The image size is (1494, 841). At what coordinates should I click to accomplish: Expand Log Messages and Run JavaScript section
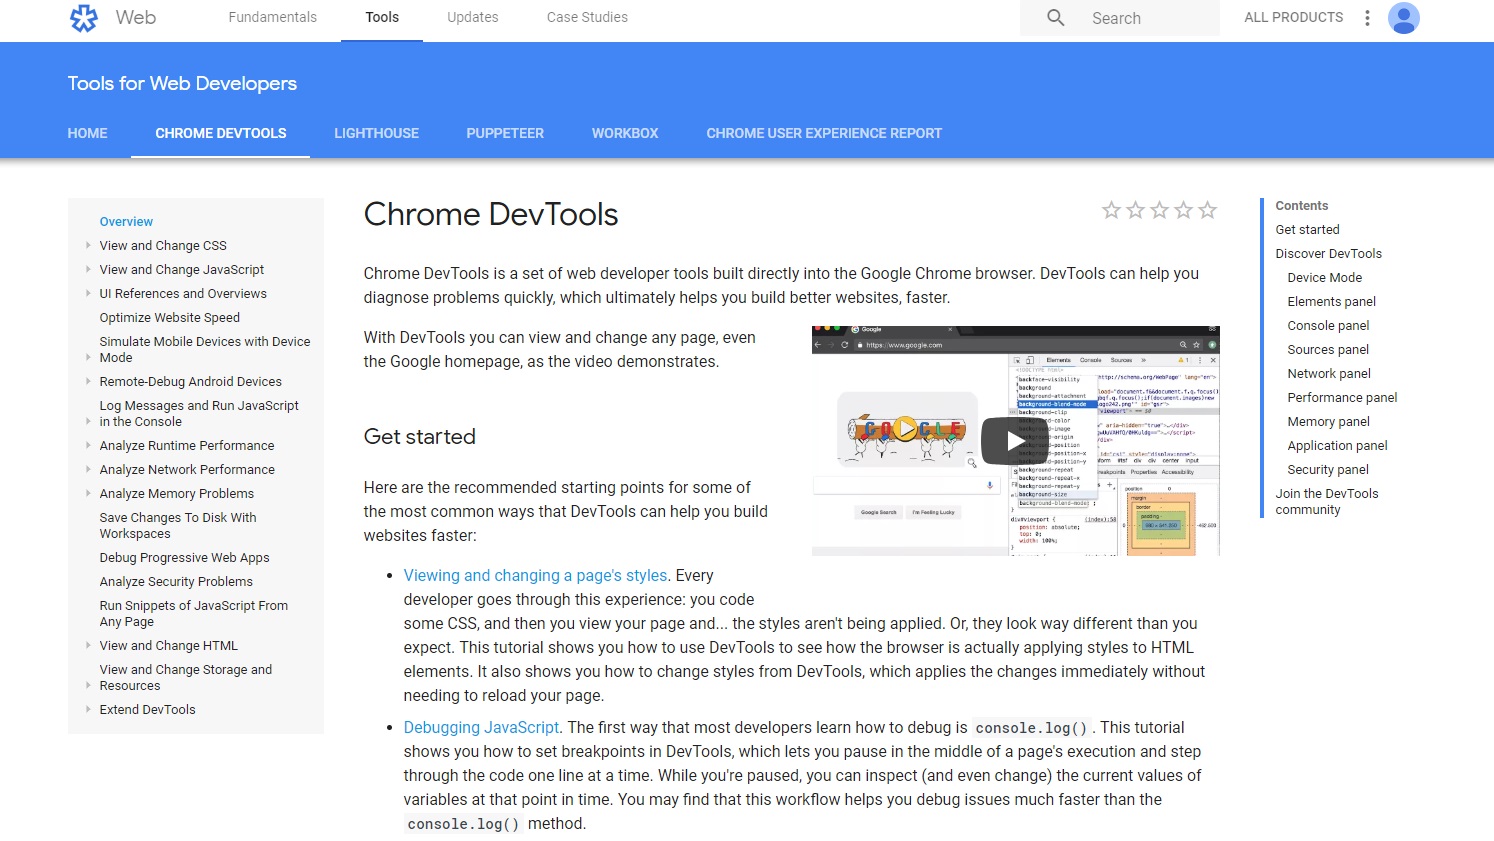[x=88, y=421]
